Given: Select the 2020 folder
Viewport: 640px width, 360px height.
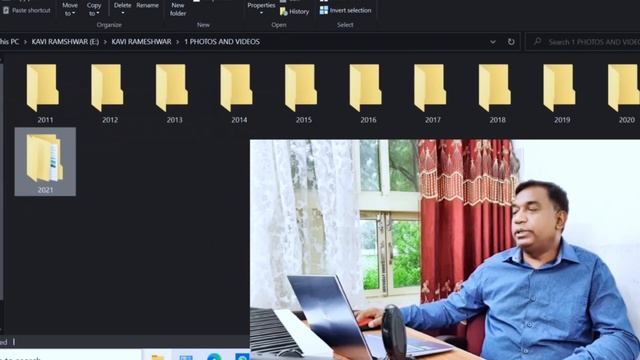Looking at the screenshot, I should pos(624,93).
